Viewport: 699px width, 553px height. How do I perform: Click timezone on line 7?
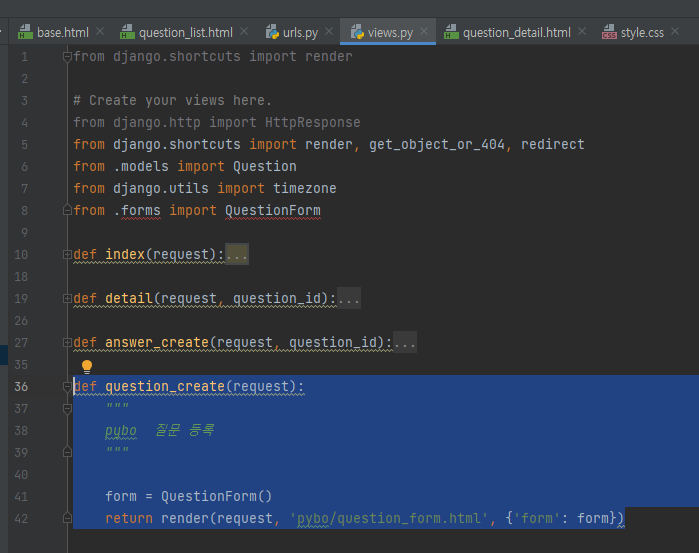coord(305,189)
